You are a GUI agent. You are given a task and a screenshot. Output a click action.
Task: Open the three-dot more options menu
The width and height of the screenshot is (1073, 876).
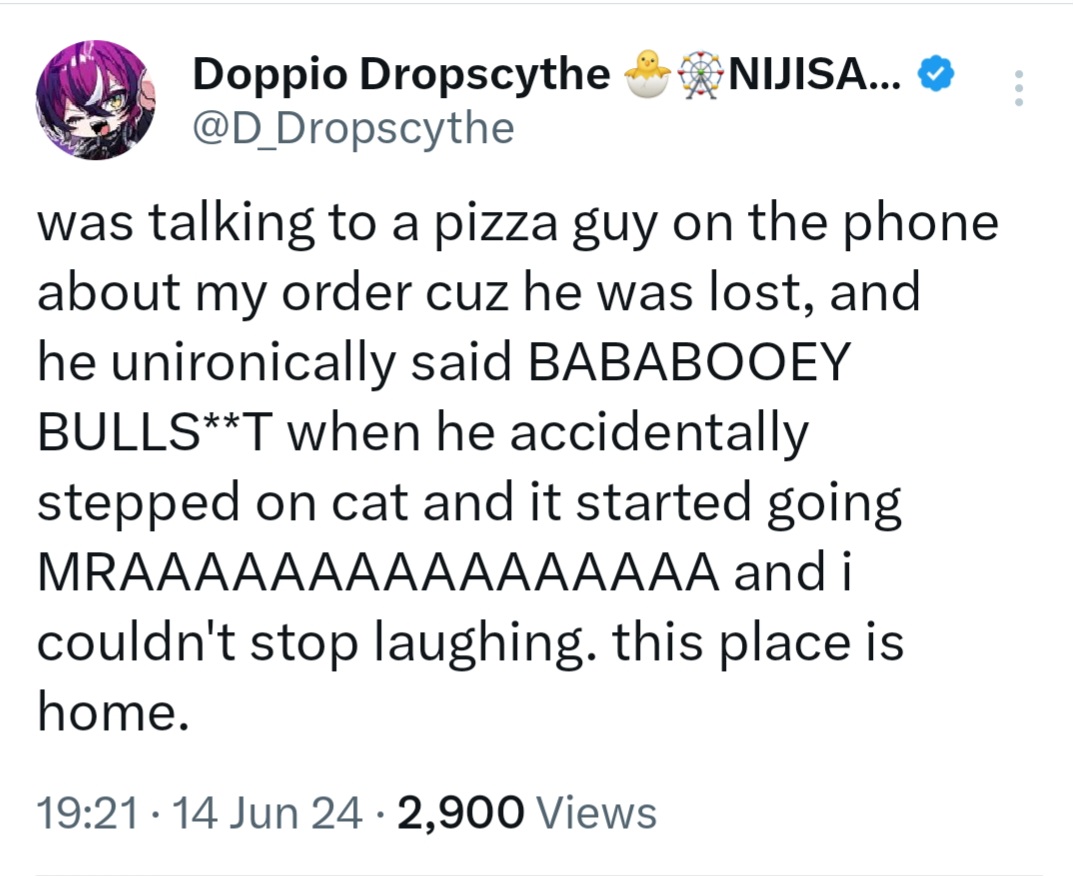coord(1019,88)
